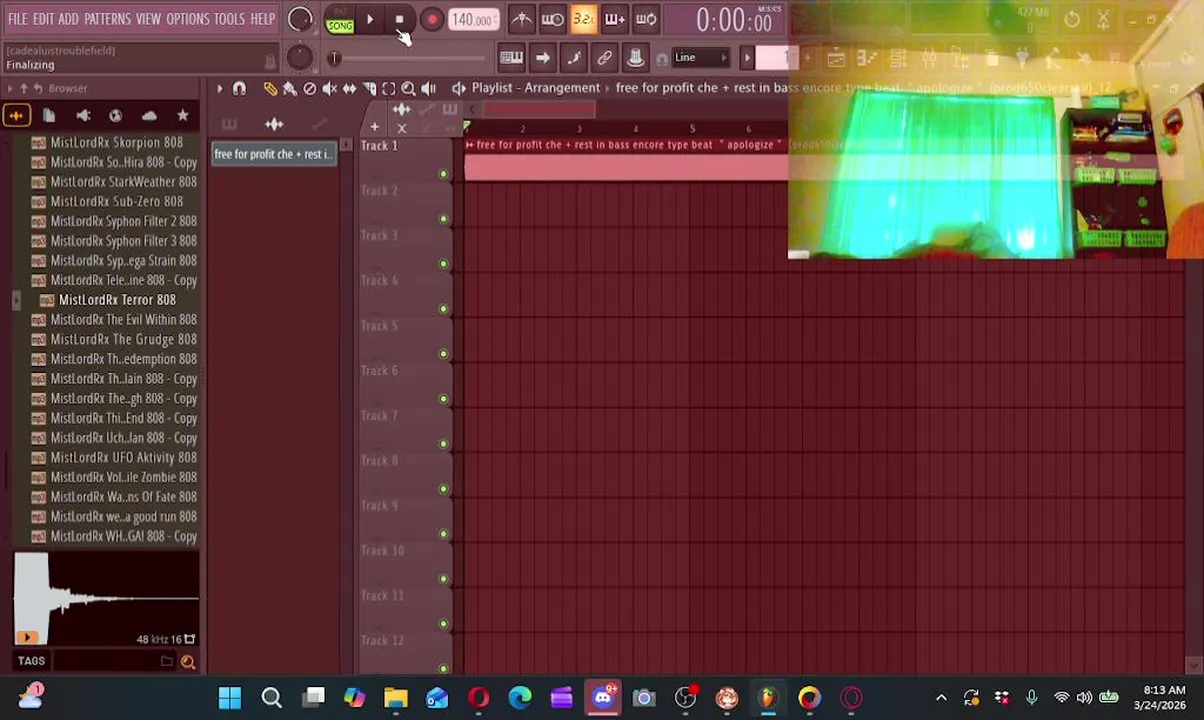Click the playlist snap magnet icon
Viewport: 1204px width, 720px height.
pos(239,89)
